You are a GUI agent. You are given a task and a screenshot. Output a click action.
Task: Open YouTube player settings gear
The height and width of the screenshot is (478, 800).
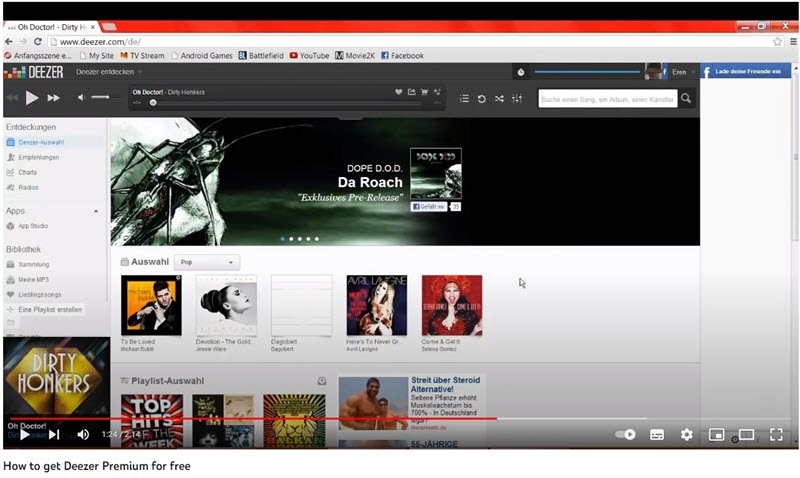(x=686, y=434)
